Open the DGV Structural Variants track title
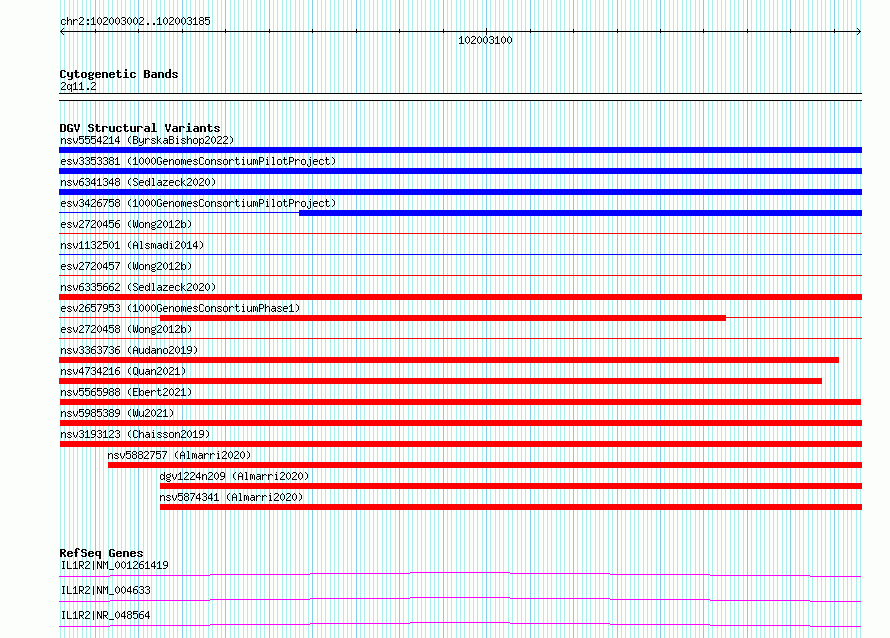This screenshot has width=890, height=638. point(140,128)
